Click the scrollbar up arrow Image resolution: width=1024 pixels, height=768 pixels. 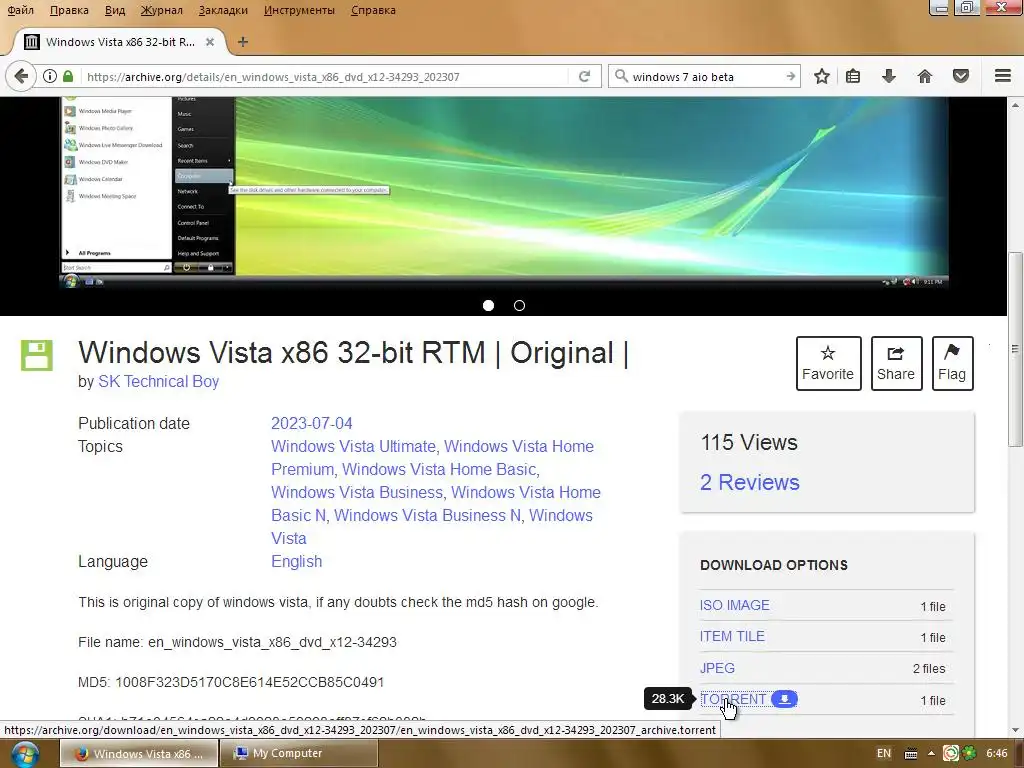(1015, 105)
